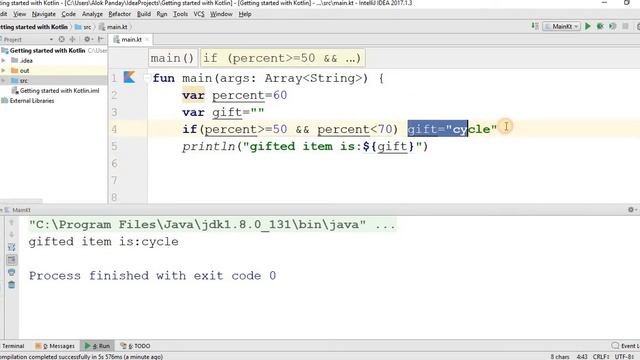
Task: Click the main.kt breadcrumb in navigation bar
Action: point(114,27)
